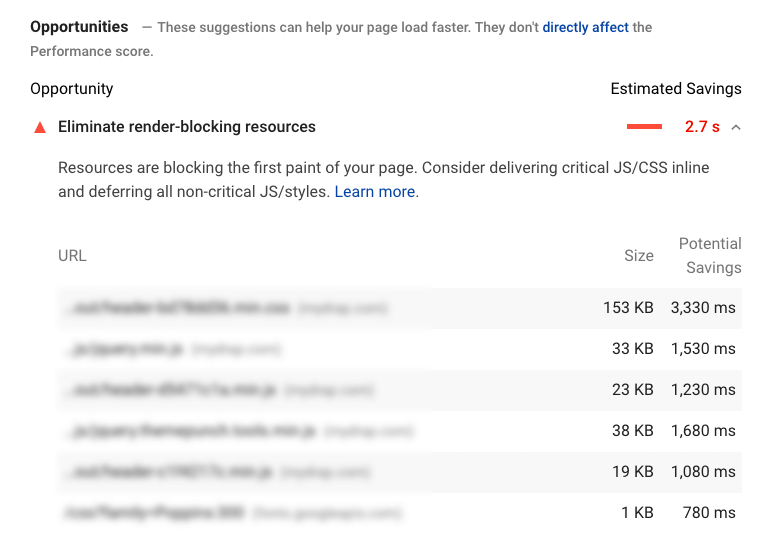The height and width of the screenshot is (544, 767).
Task: Click the 'URL' column header
Action: pyautogui.click(x=72, y=255)
